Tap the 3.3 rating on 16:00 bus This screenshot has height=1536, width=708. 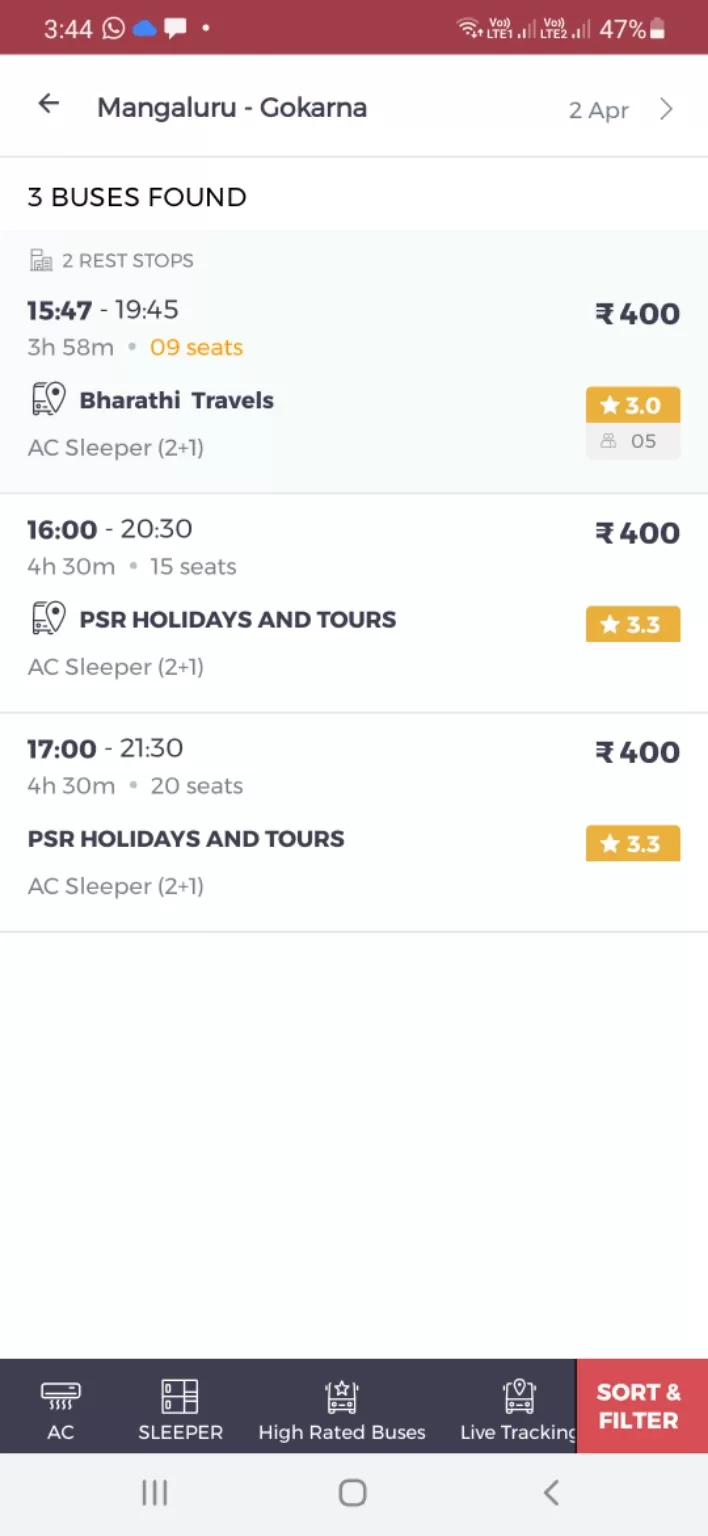[633, 624]
